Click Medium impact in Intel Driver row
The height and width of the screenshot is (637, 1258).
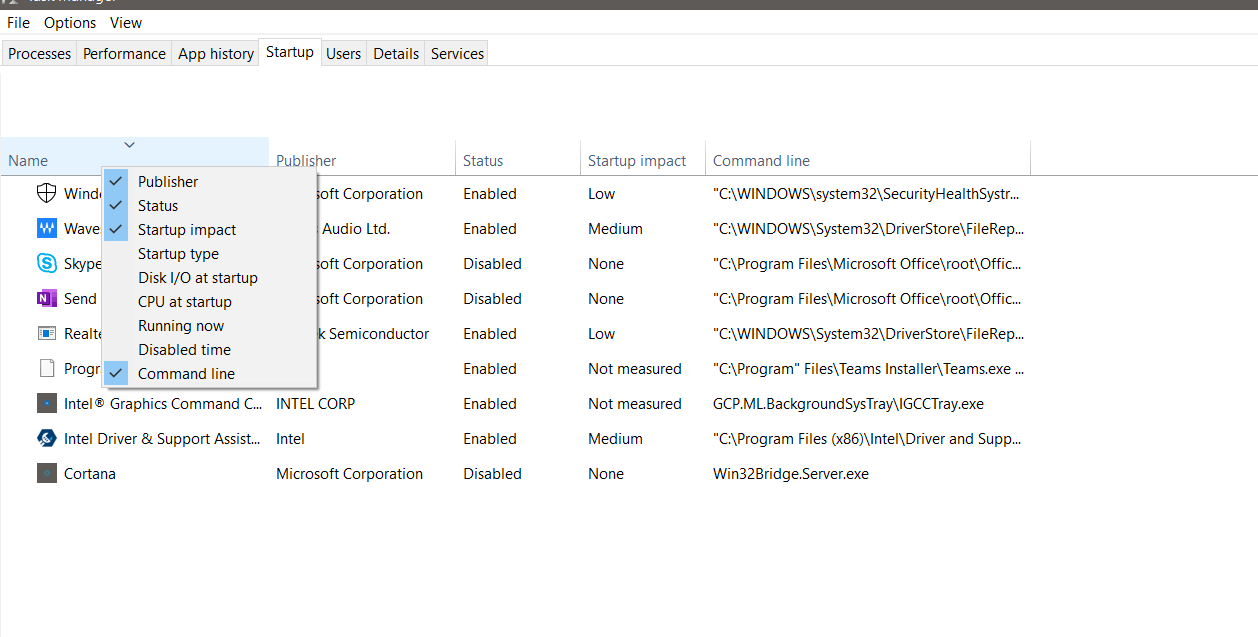(x=615, y=438)
